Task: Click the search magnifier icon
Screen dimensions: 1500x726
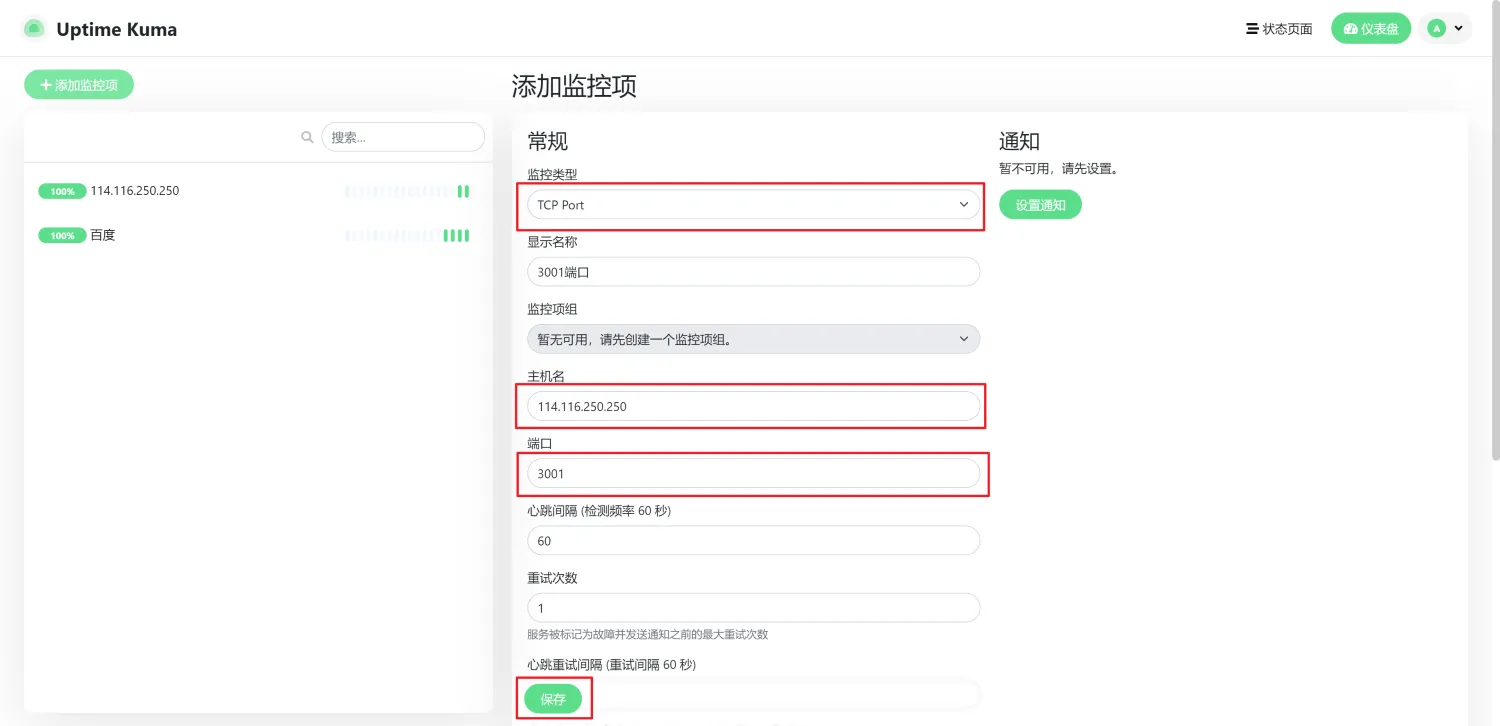Action: click(x=308, y=137)
